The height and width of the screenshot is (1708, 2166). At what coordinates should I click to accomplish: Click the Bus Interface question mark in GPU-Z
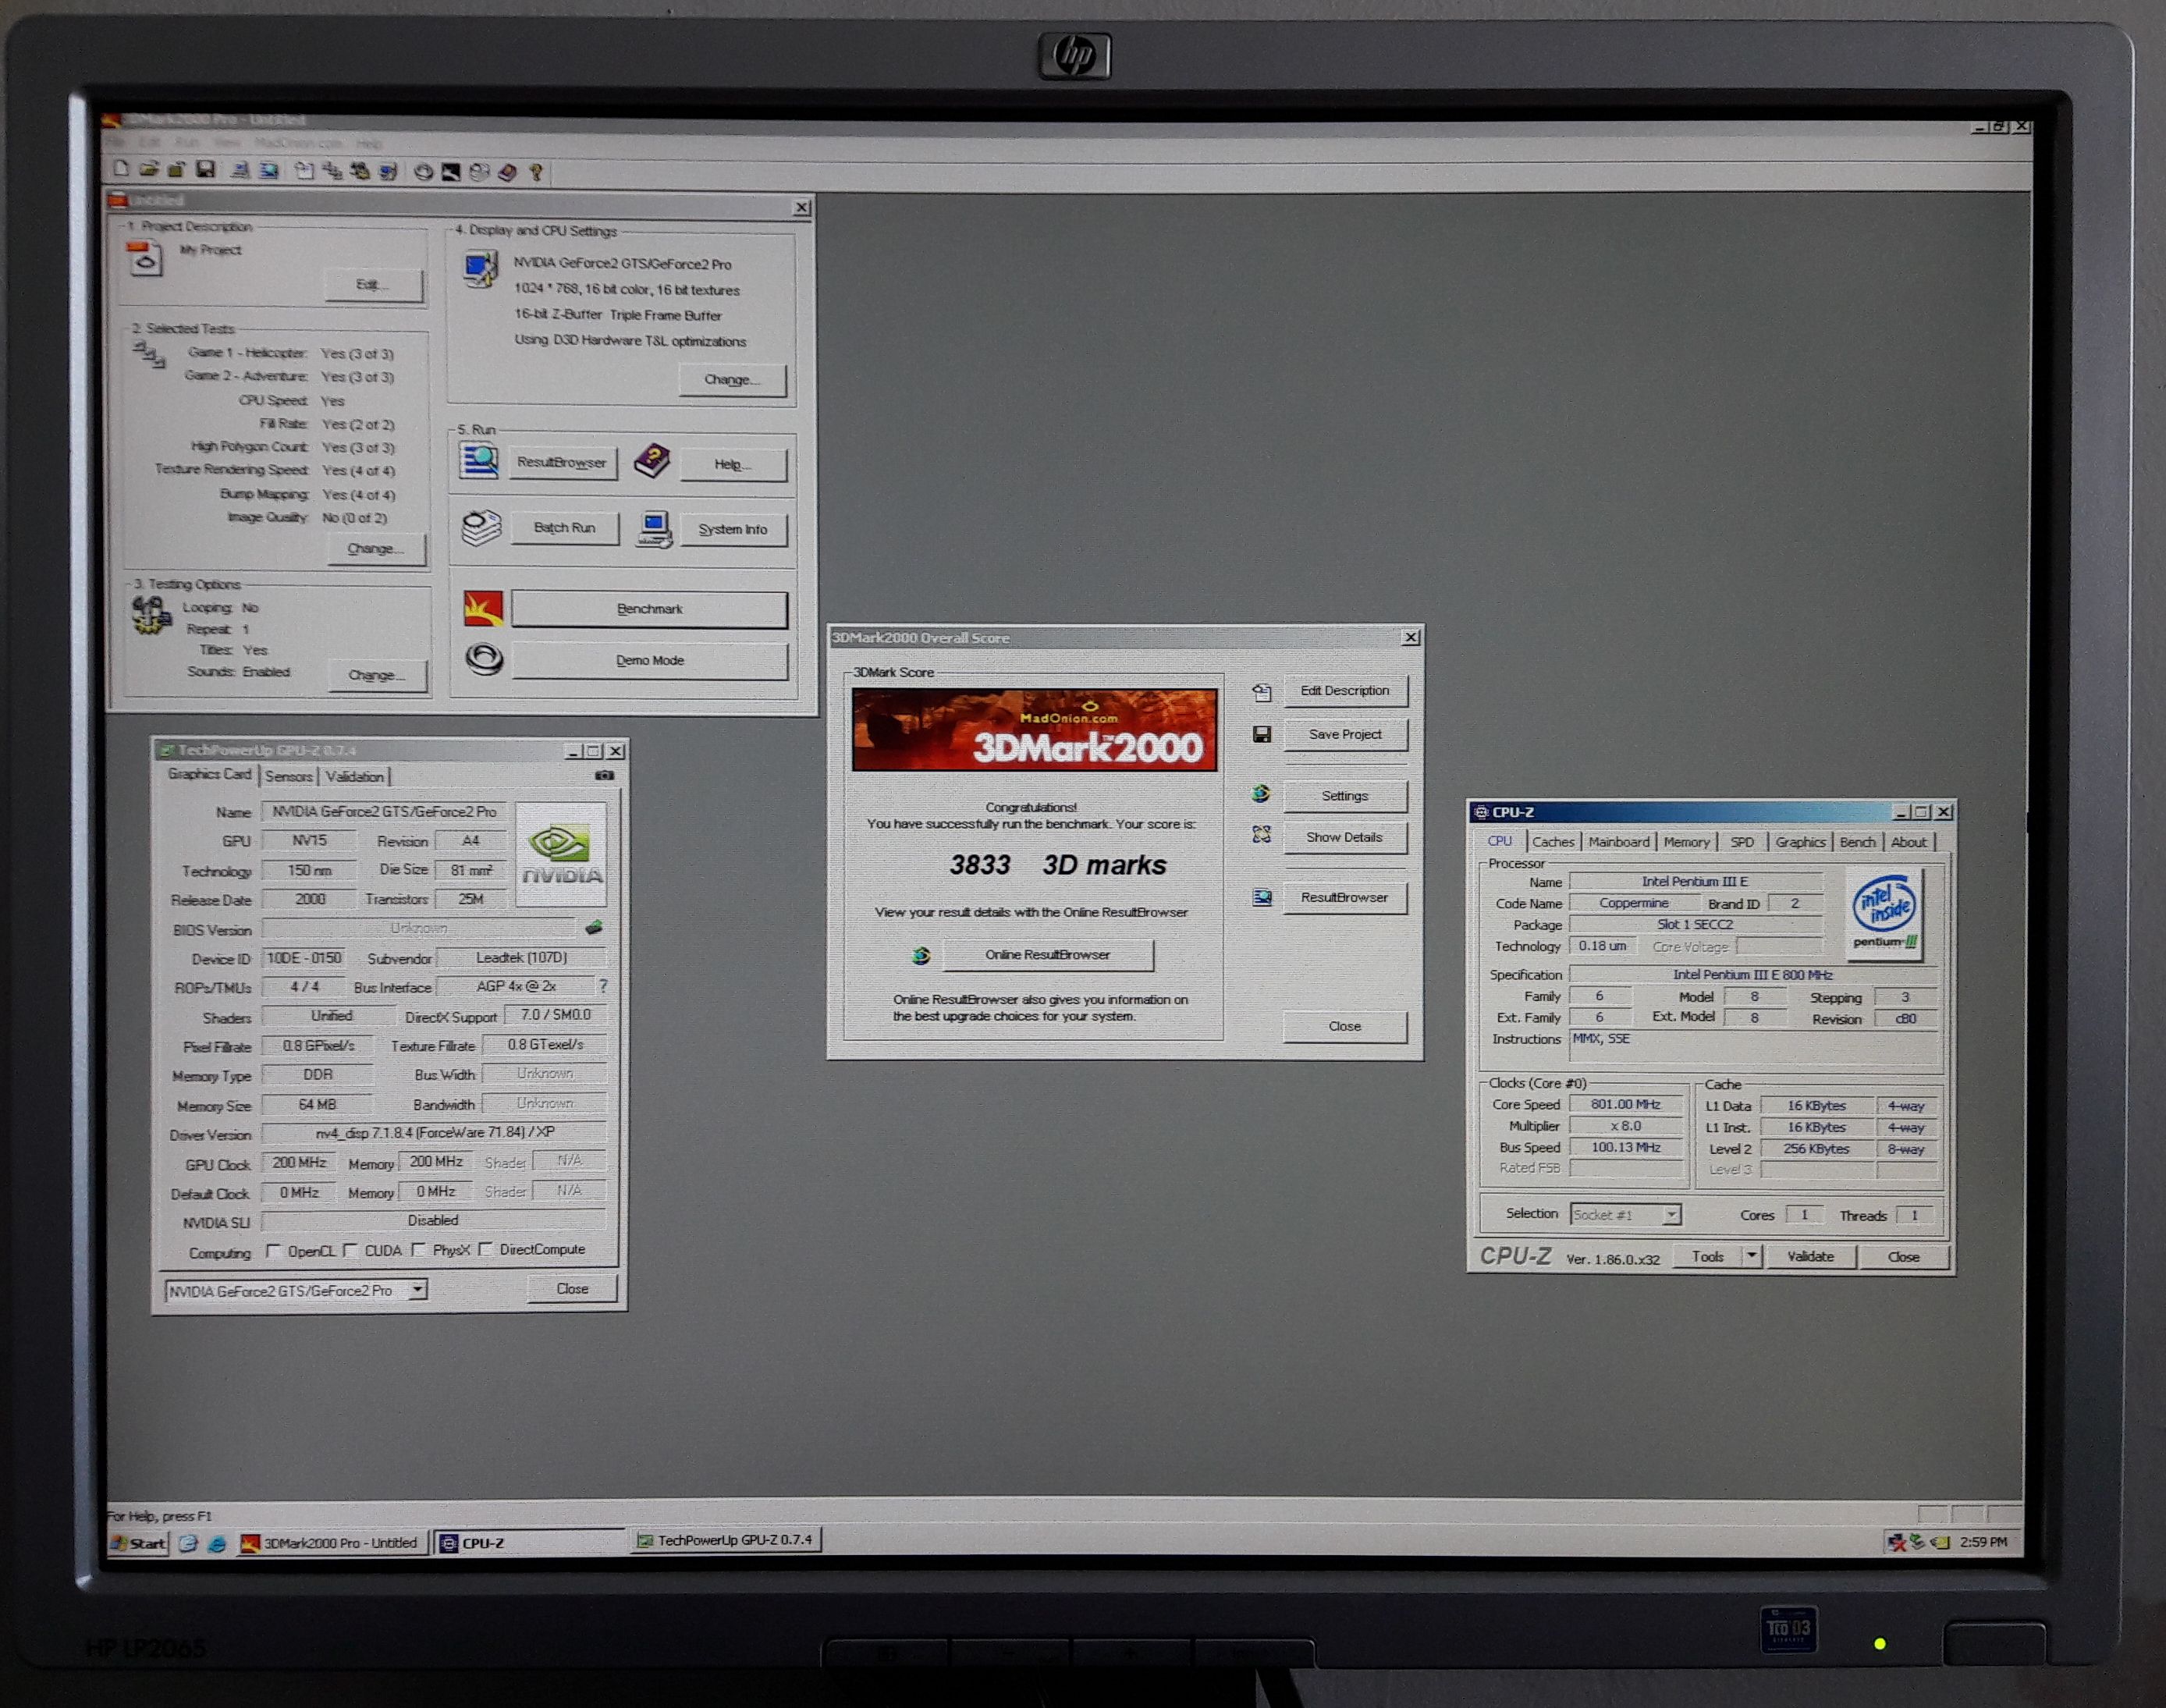(603, 986)
